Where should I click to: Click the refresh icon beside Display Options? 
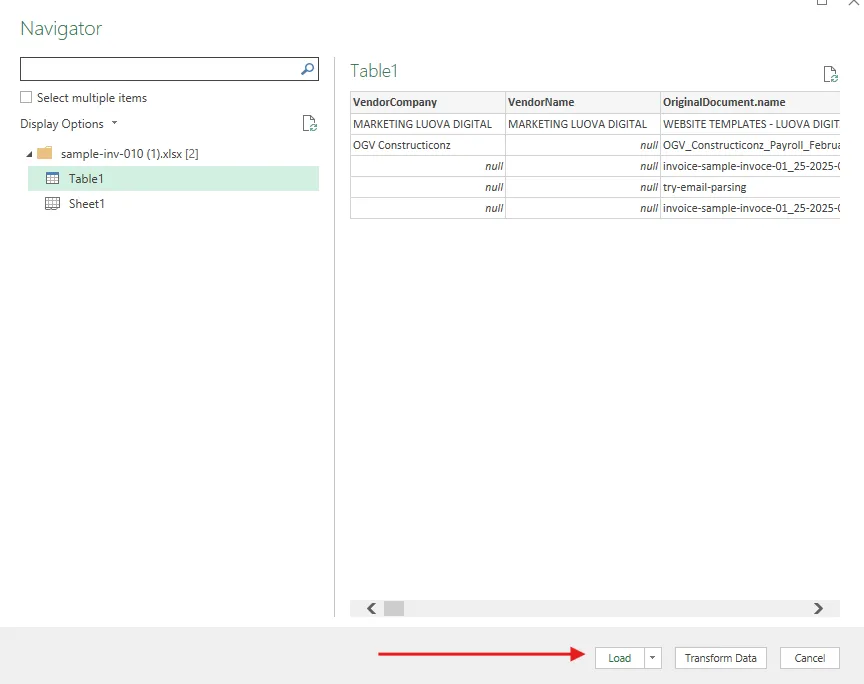click(x=310, y=121)
